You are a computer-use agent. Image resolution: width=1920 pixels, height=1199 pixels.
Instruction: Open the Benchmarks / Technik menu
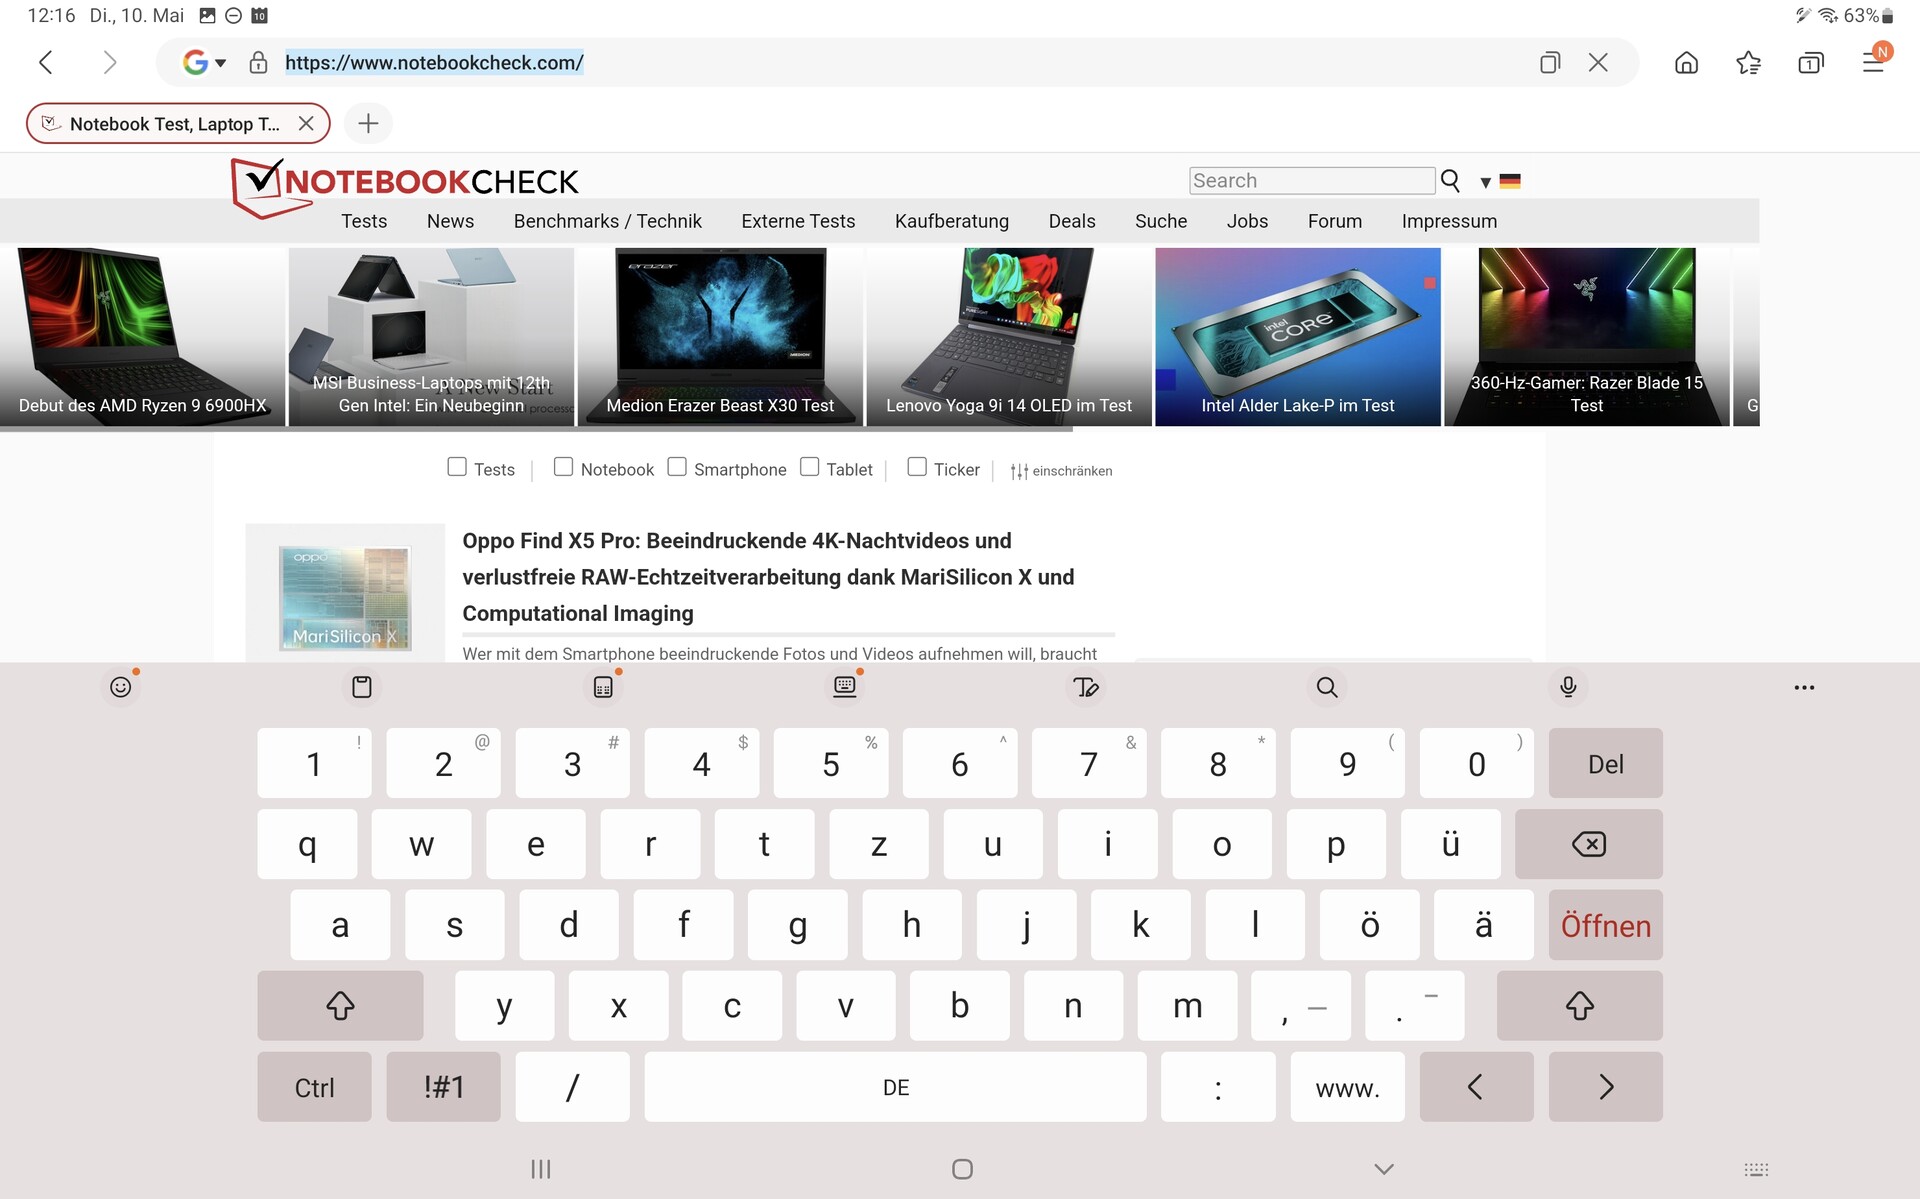[x=607, y=221]
